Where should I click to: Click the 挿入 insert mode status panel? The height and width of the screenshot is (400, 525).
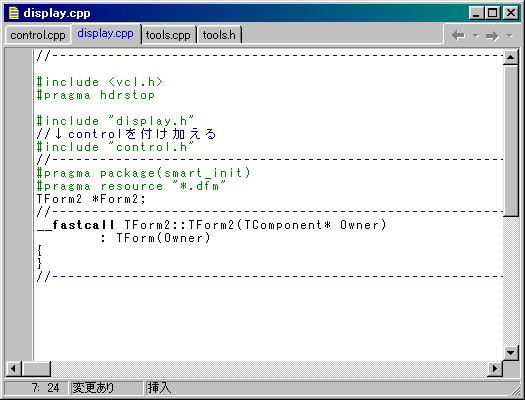160,388
